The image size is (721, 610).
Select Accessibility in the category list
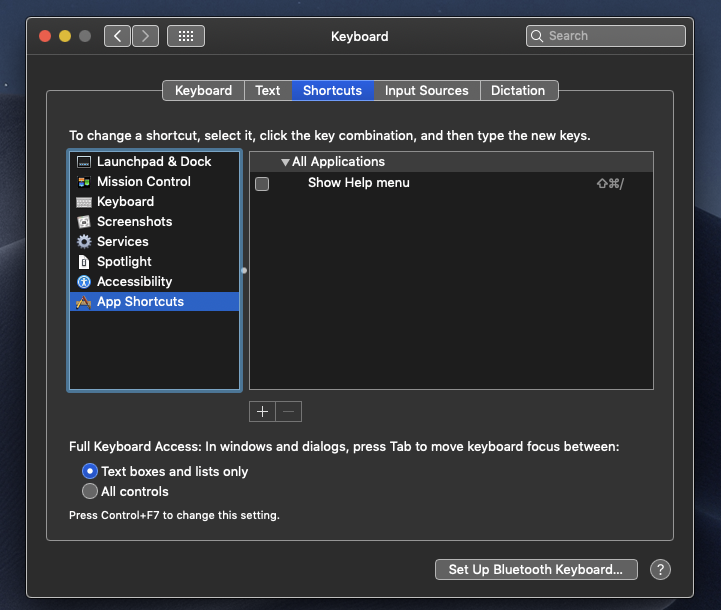point(154,282)
